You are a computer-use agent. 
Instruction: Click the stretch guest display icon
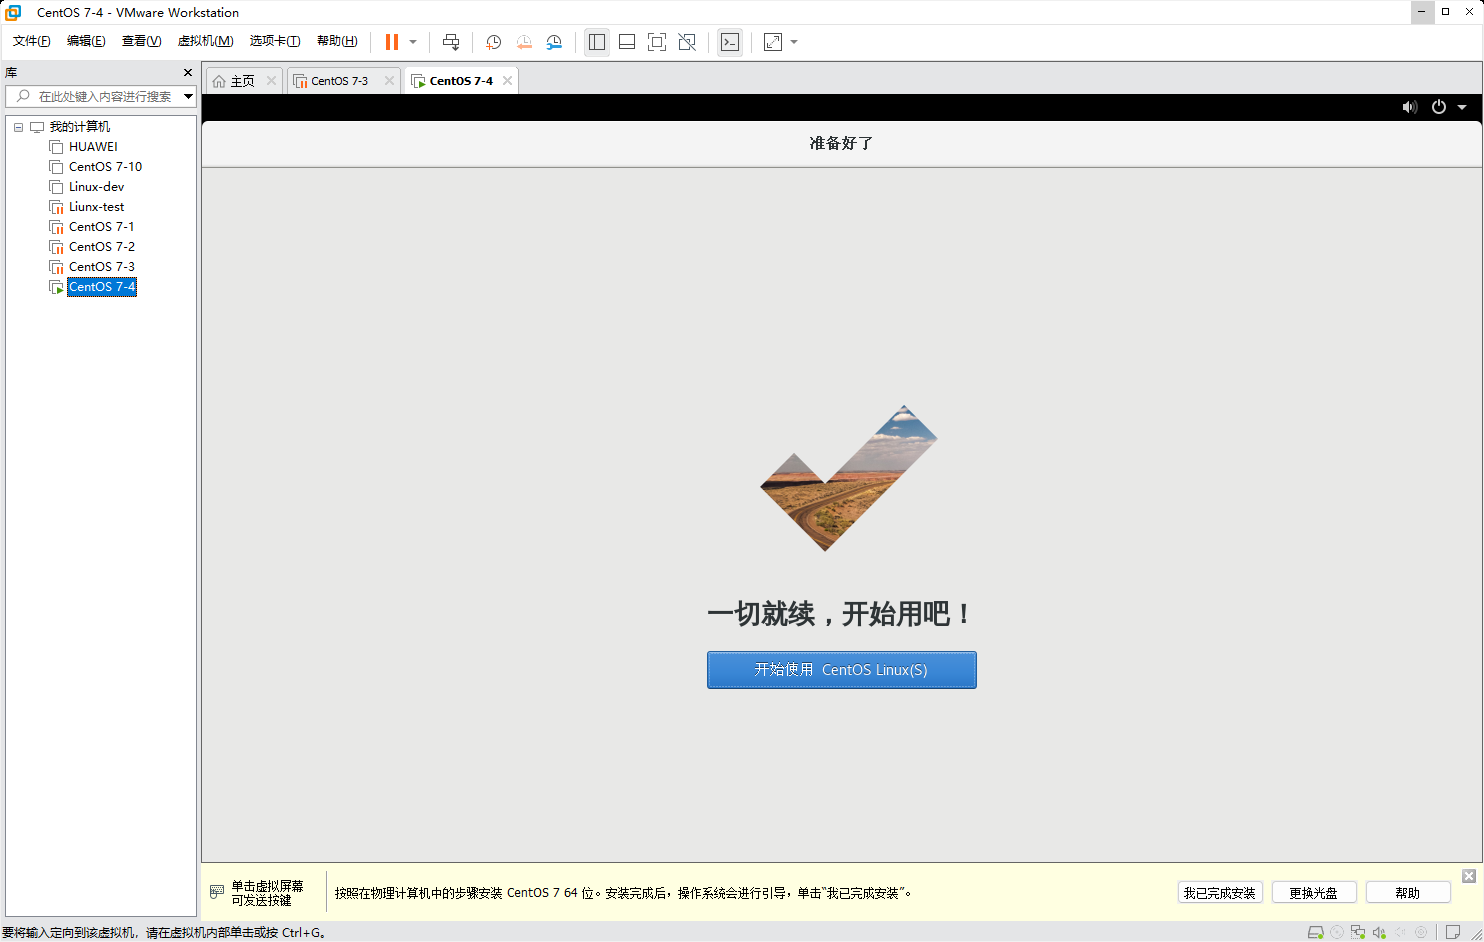point(773,42)
